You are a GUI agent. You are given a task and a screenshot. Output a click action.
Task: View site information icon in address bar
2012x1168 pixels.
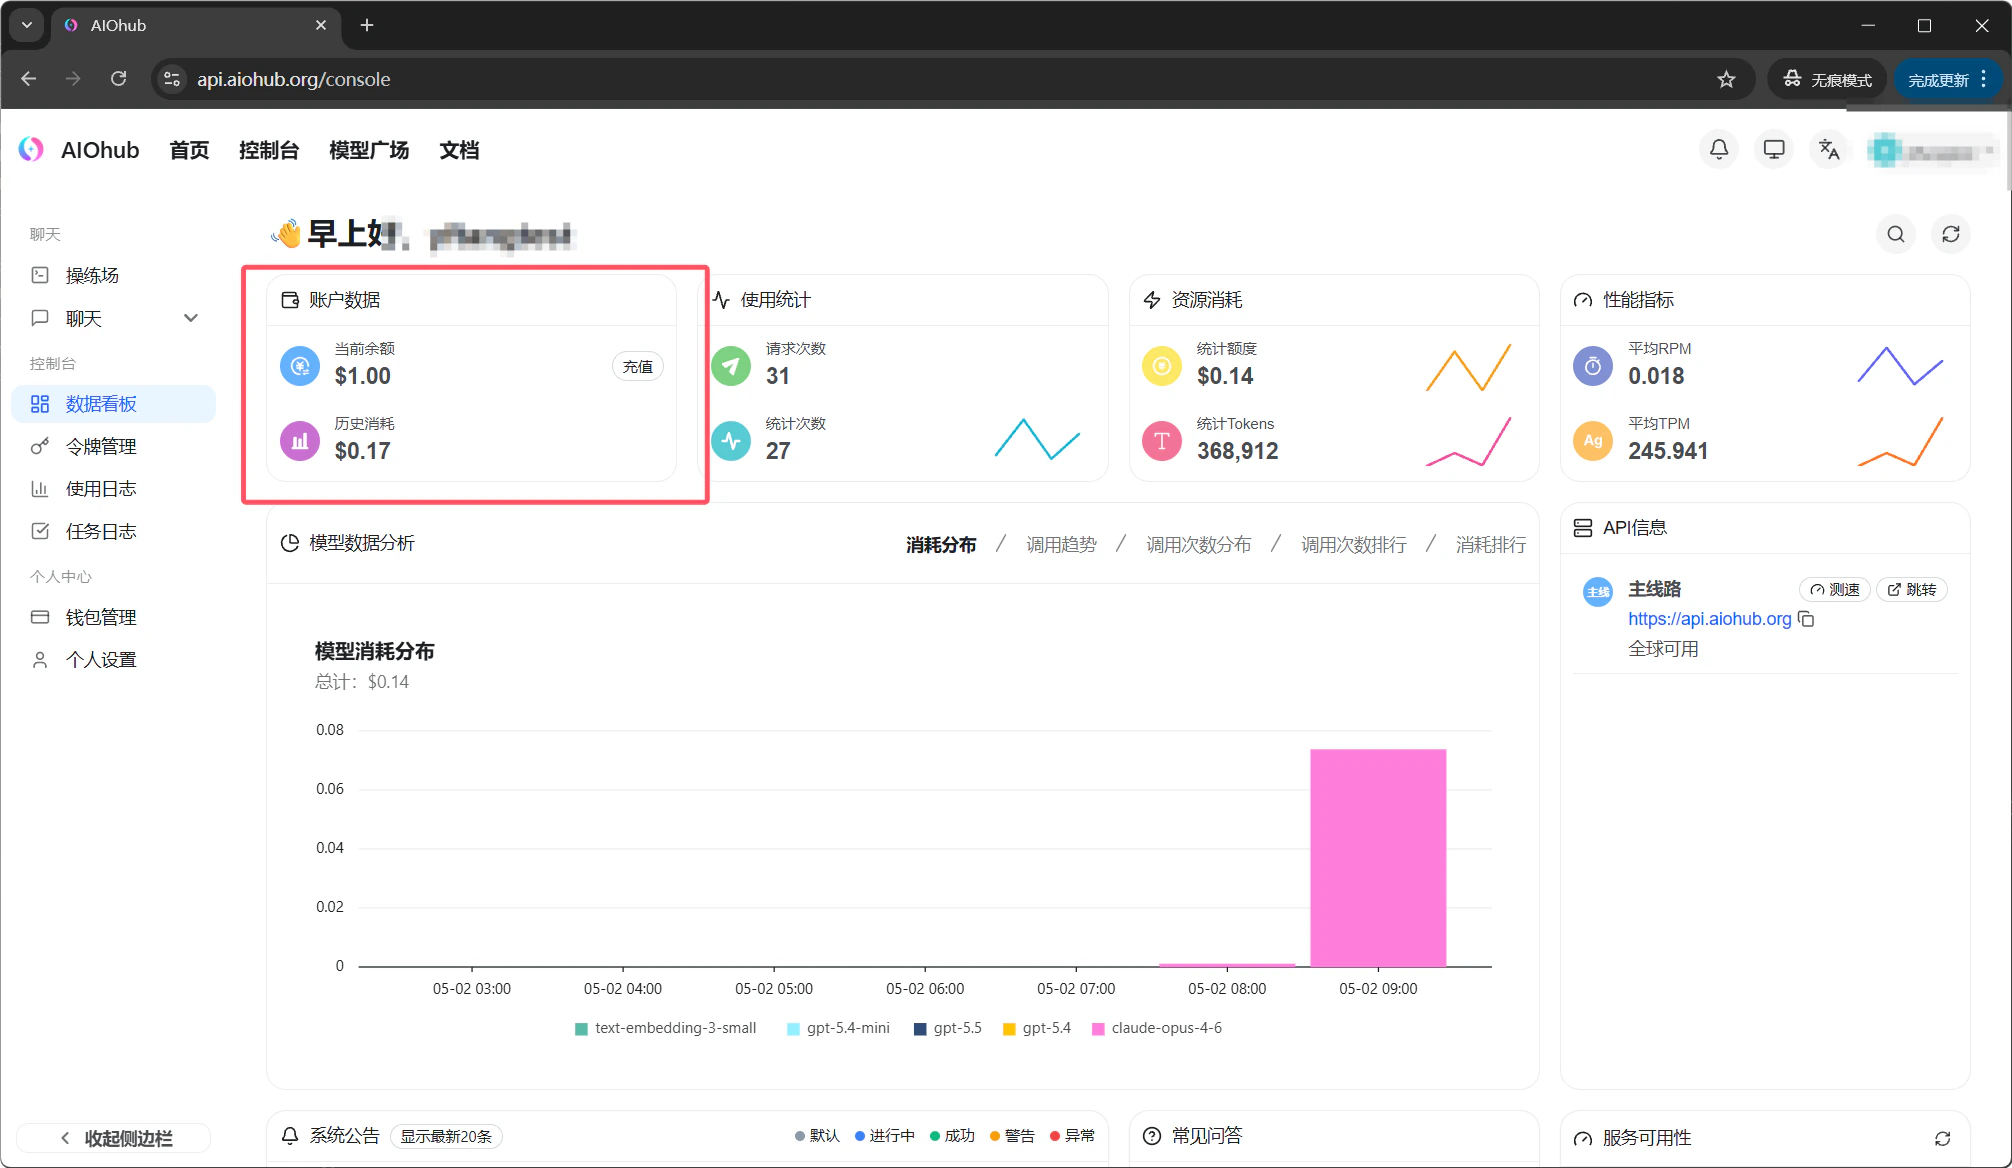[172, 79]
